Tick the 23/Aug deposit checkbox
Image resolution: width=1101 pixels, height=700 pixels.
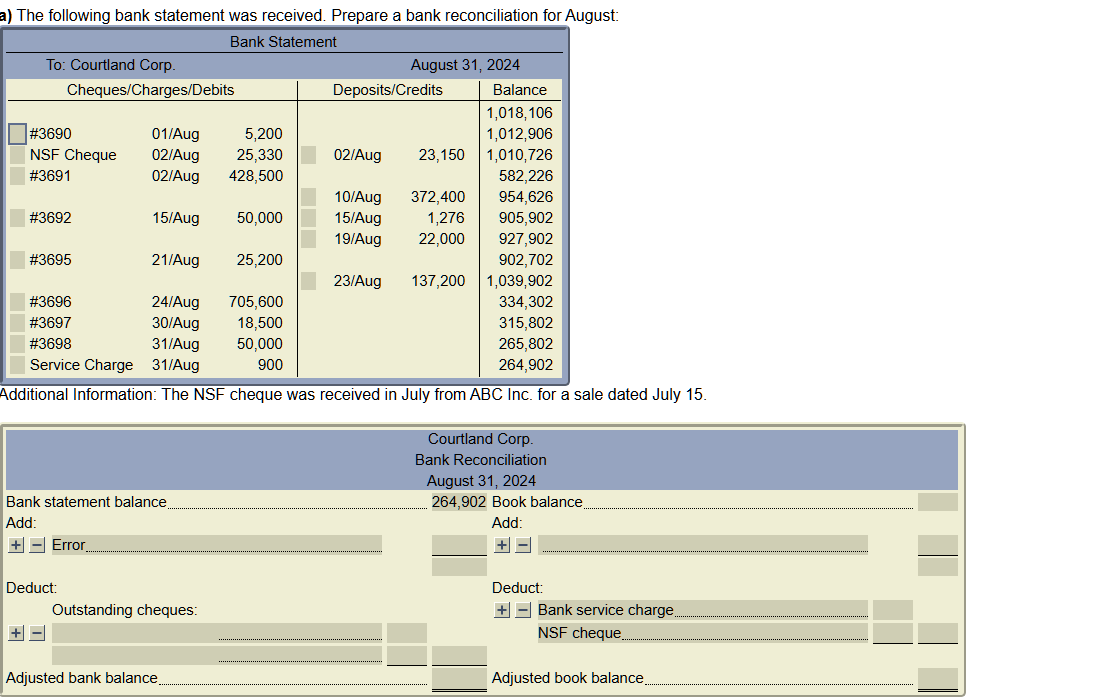coord(308,281)
